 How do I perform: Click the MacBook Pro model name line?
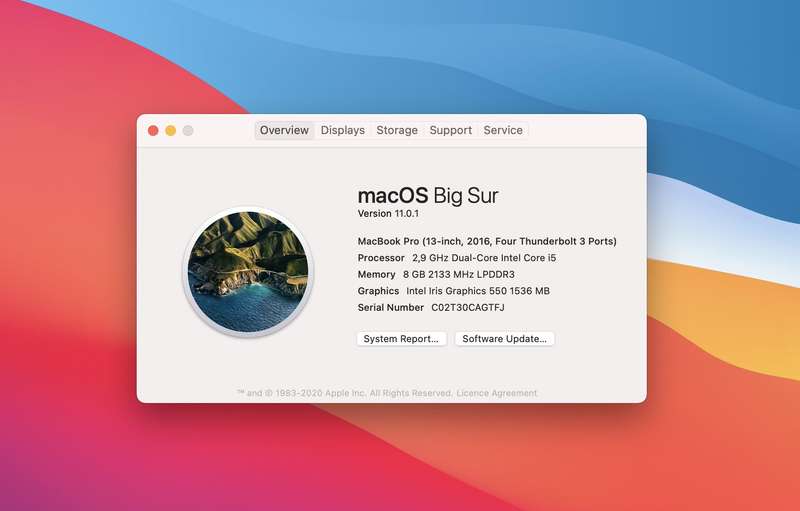click(487, 241)
